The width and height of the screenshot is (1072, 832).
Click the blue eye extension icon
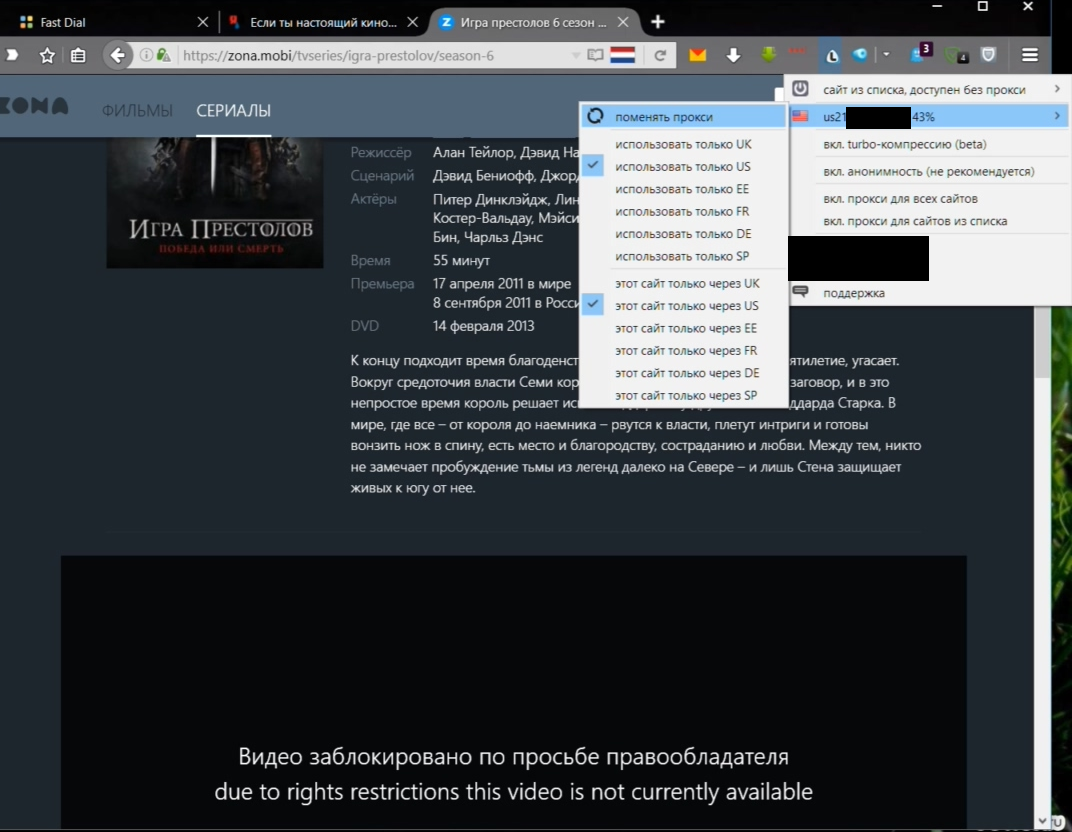(x=859, y=55)
